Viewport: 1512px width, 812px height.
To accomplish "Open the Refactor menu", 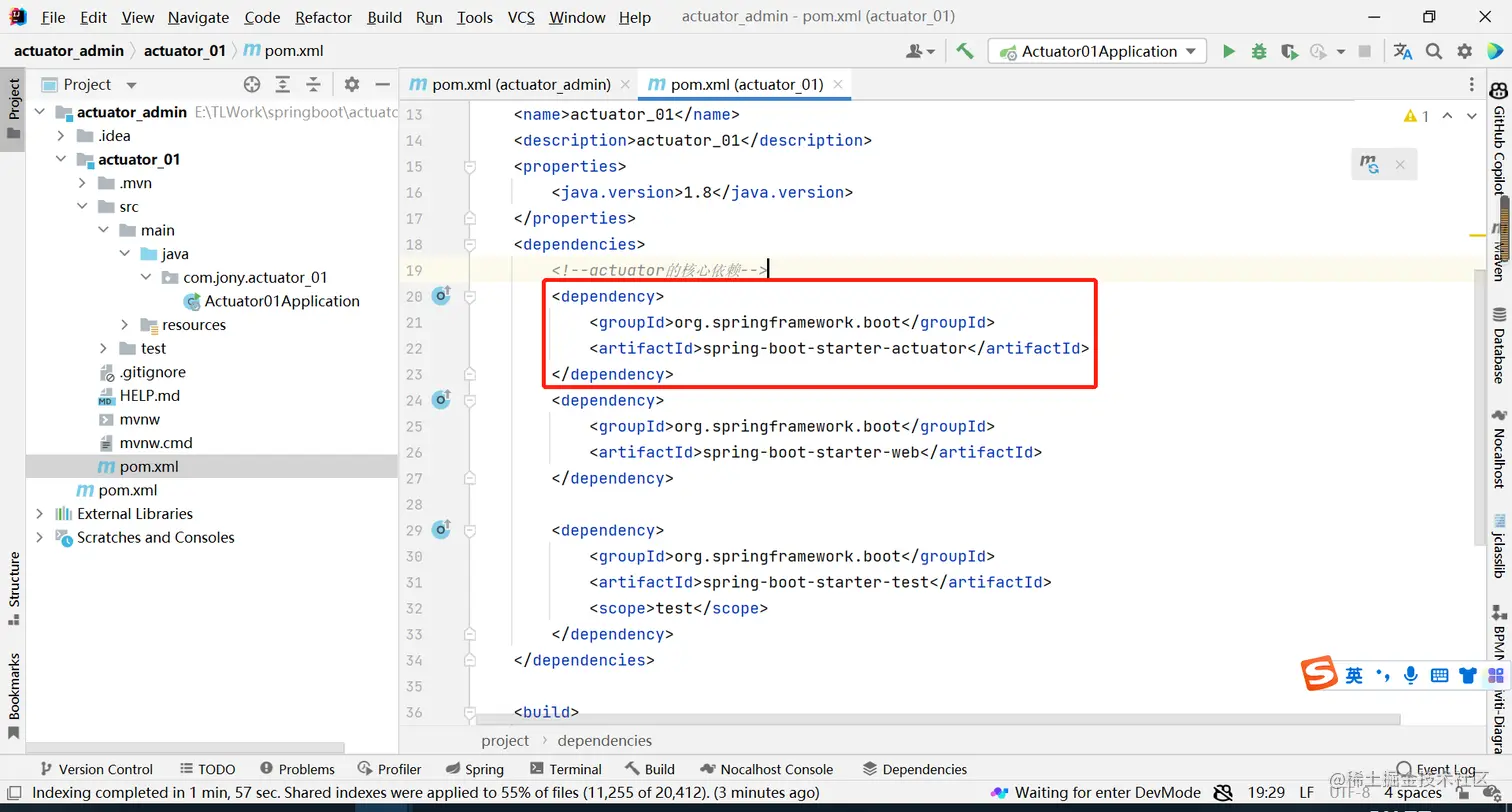I will [x=323, y=17].
